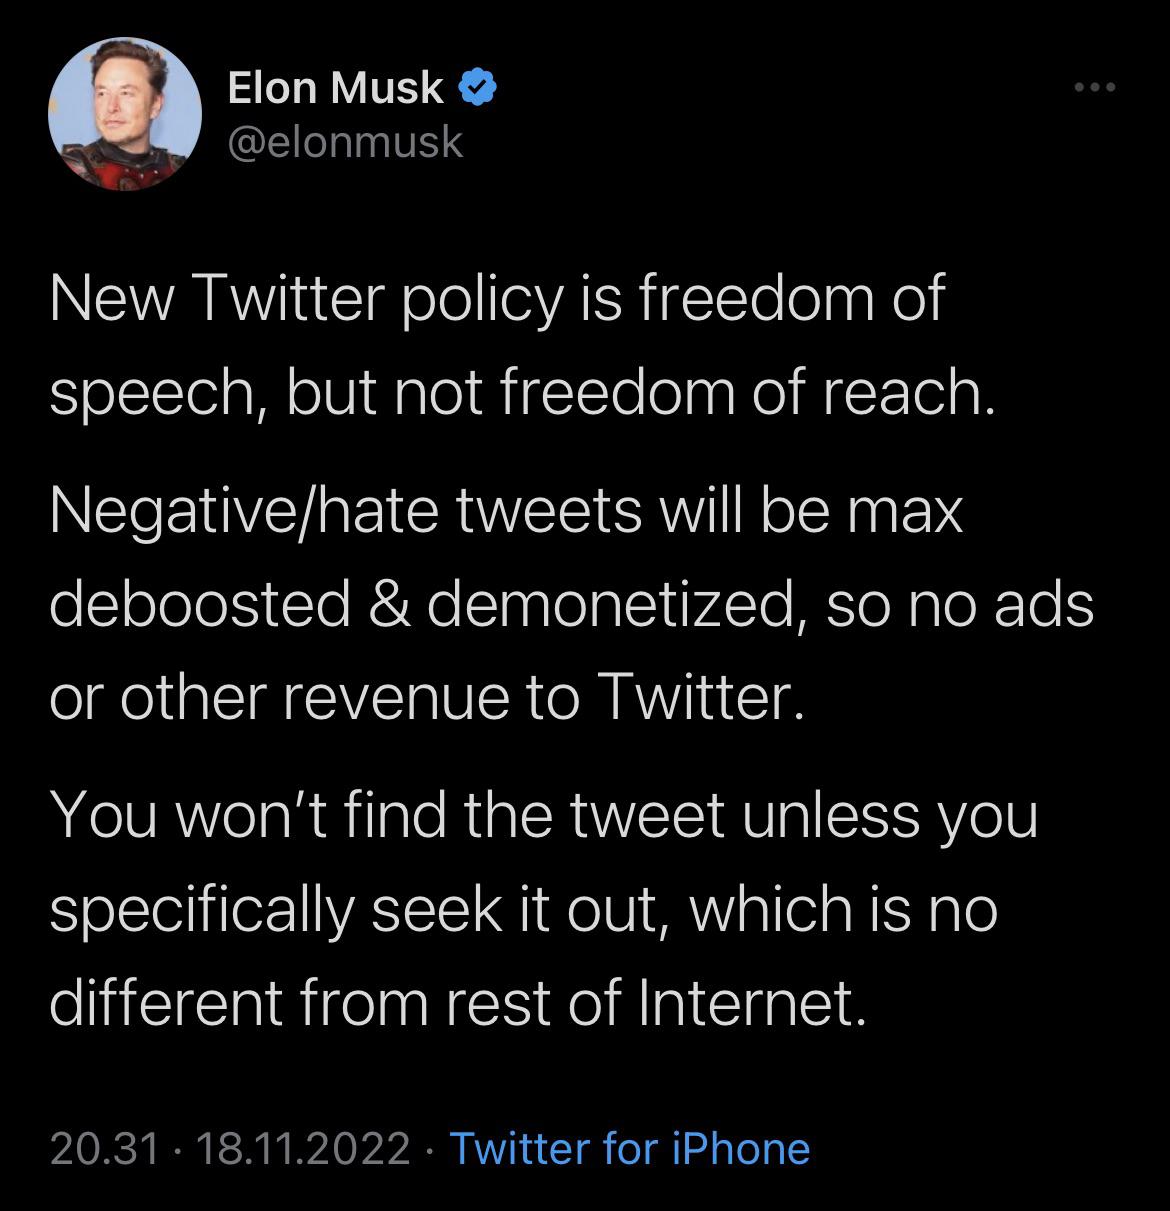Open the three-dot more options menu
This screenshot has height=1211, width=1170.
click(x=1093, y=89)
